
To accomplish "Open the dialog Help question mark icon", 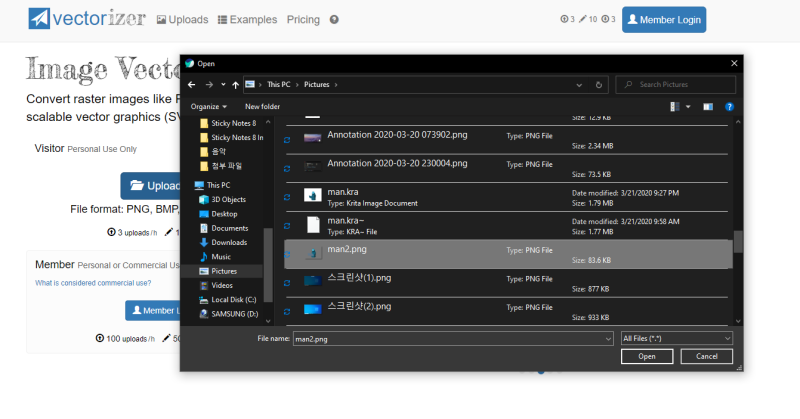I will [730, 106].
